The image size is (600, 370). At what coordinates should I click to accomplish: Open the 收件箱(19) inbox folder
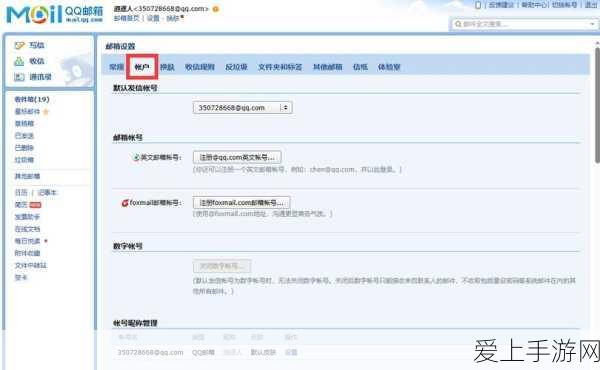click(32, 99)
